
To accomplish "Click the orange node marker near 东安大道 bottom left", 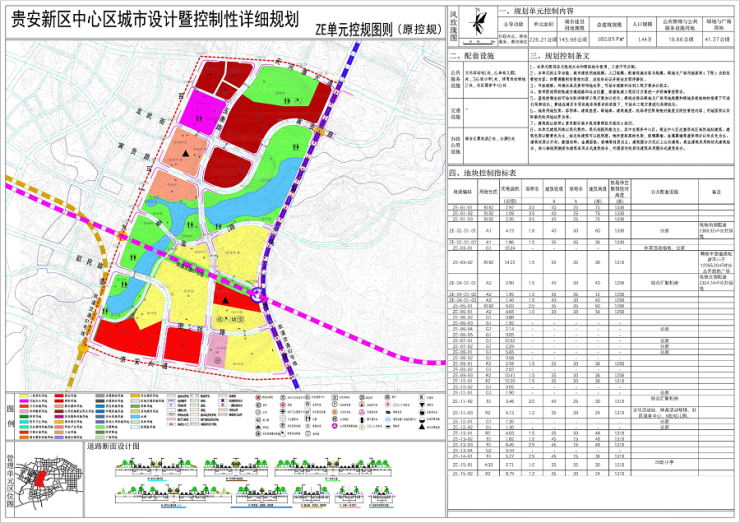I will click(83, 349).
